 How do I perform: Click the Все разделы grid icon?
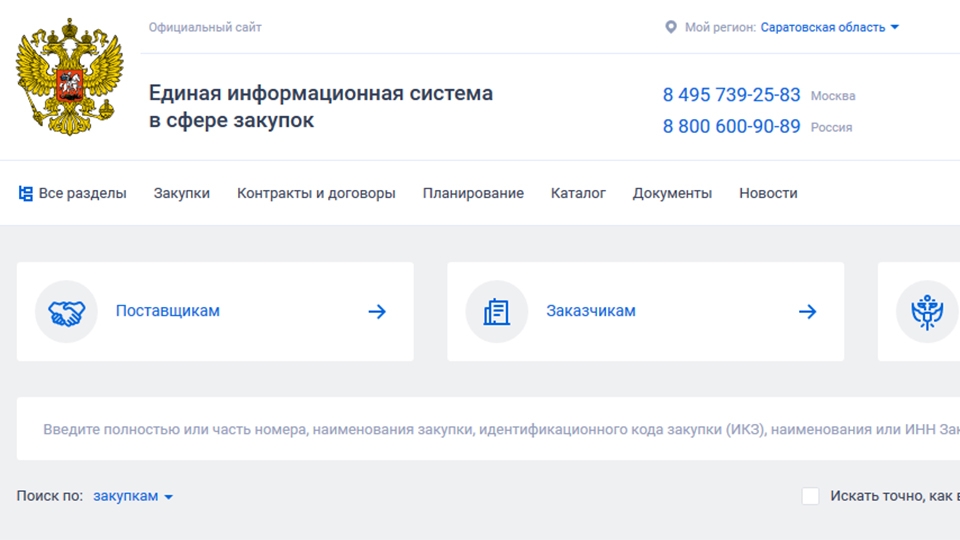click(x=26, y=193)
